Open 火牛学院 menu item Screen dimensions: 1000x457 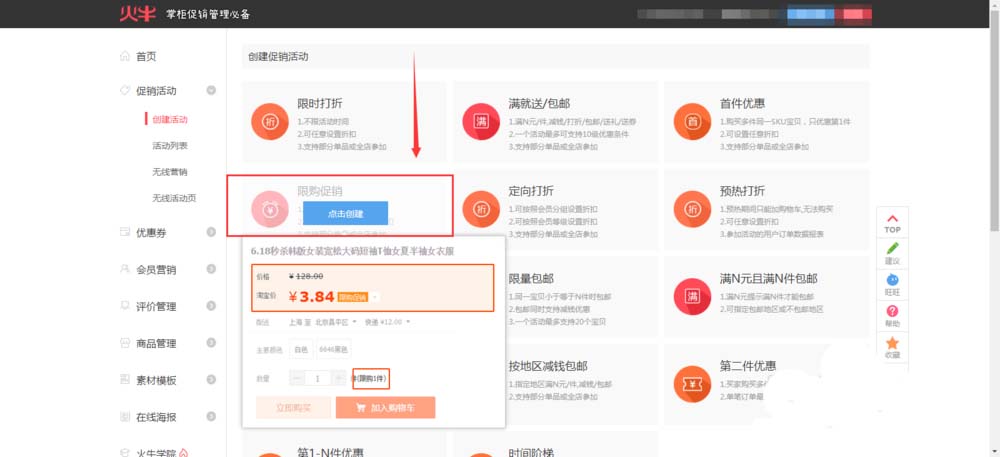[x=156, y=453]
